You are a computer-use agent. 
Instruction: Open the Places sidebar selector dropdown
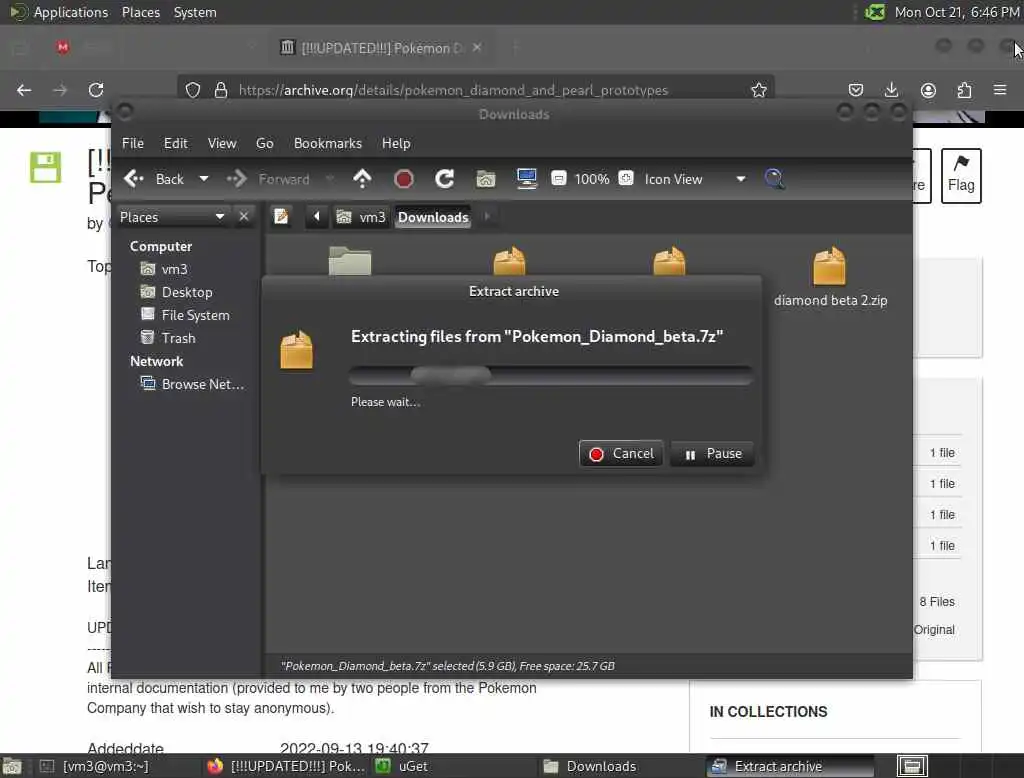coord(172,217)
